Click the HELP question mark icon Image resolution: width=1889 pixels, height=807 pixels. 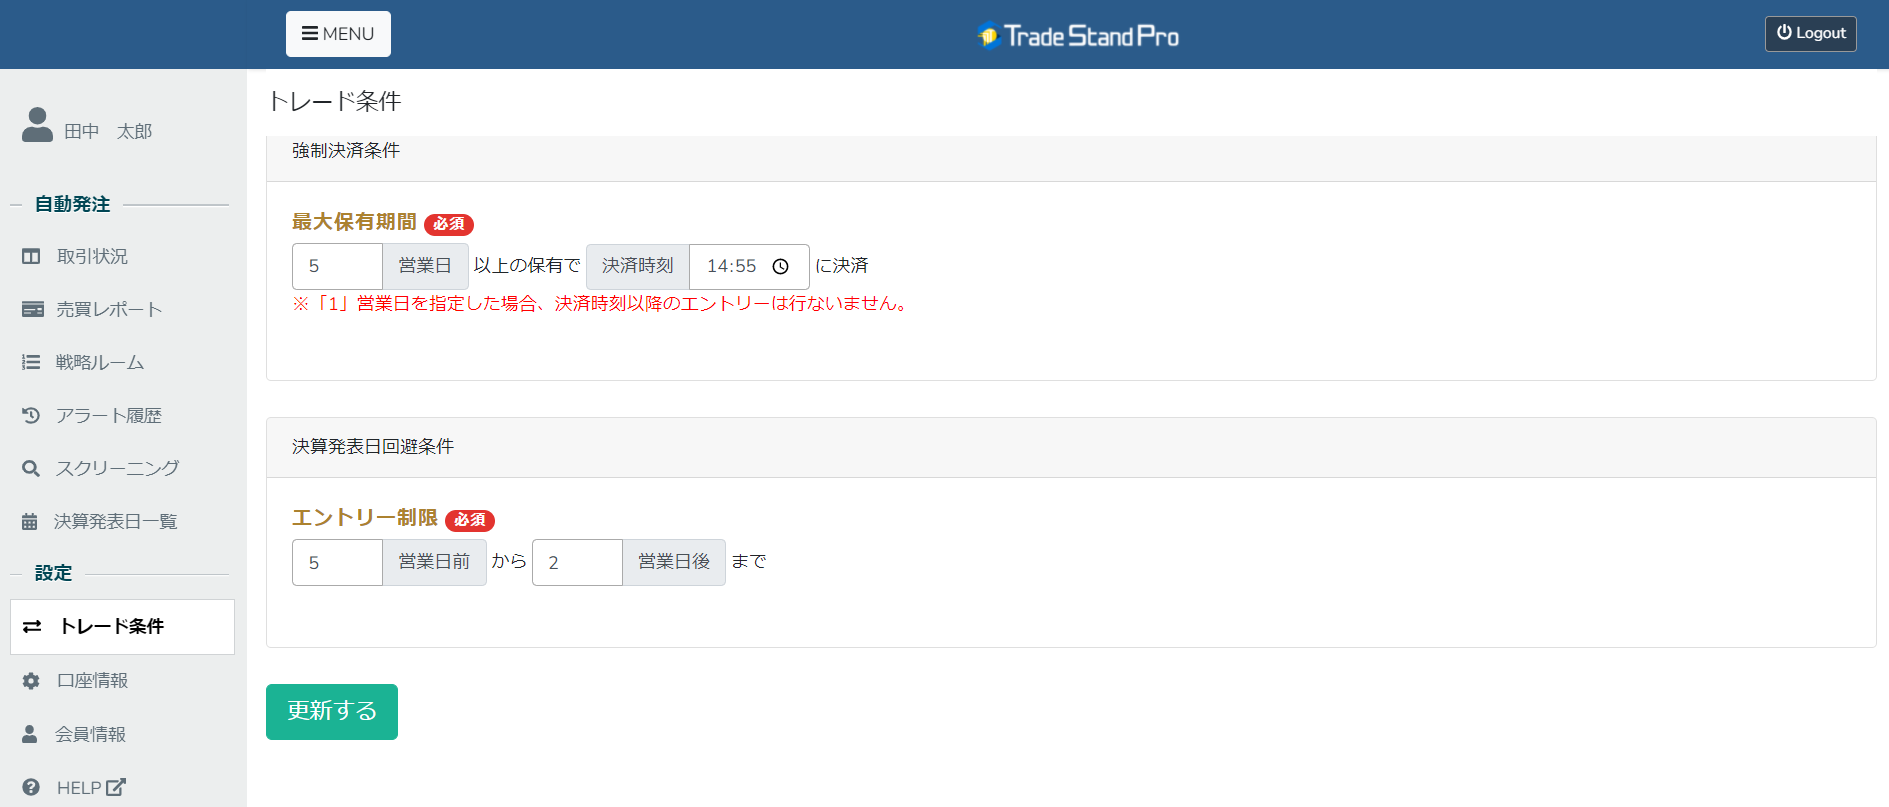(x=31, y=788)
